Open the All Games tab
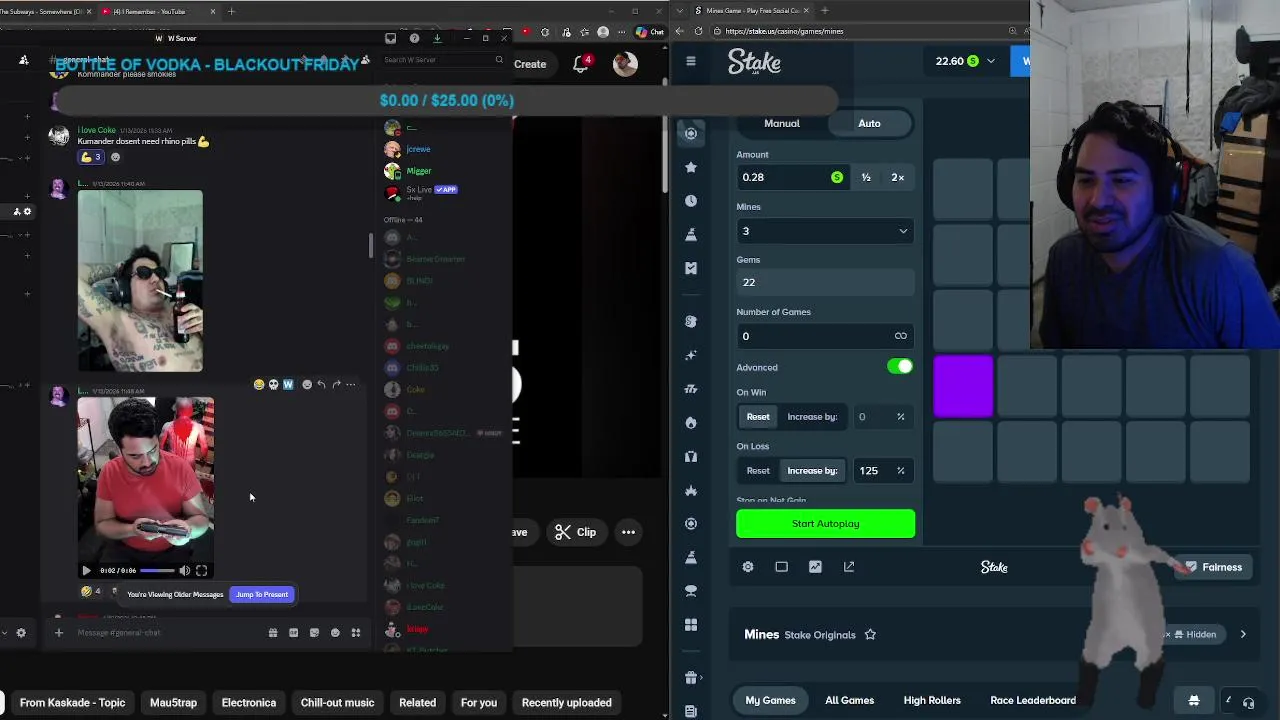The width and height of the screenshot is (1280, 720). (x=849, y=700)
